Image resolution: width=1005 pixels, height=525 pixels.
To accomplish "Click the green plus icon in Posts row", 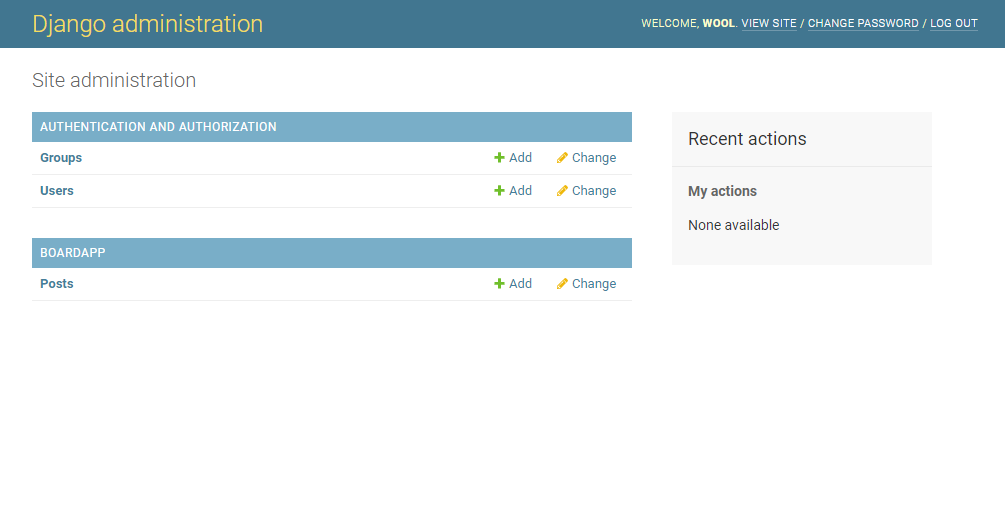I will (499, 283).
